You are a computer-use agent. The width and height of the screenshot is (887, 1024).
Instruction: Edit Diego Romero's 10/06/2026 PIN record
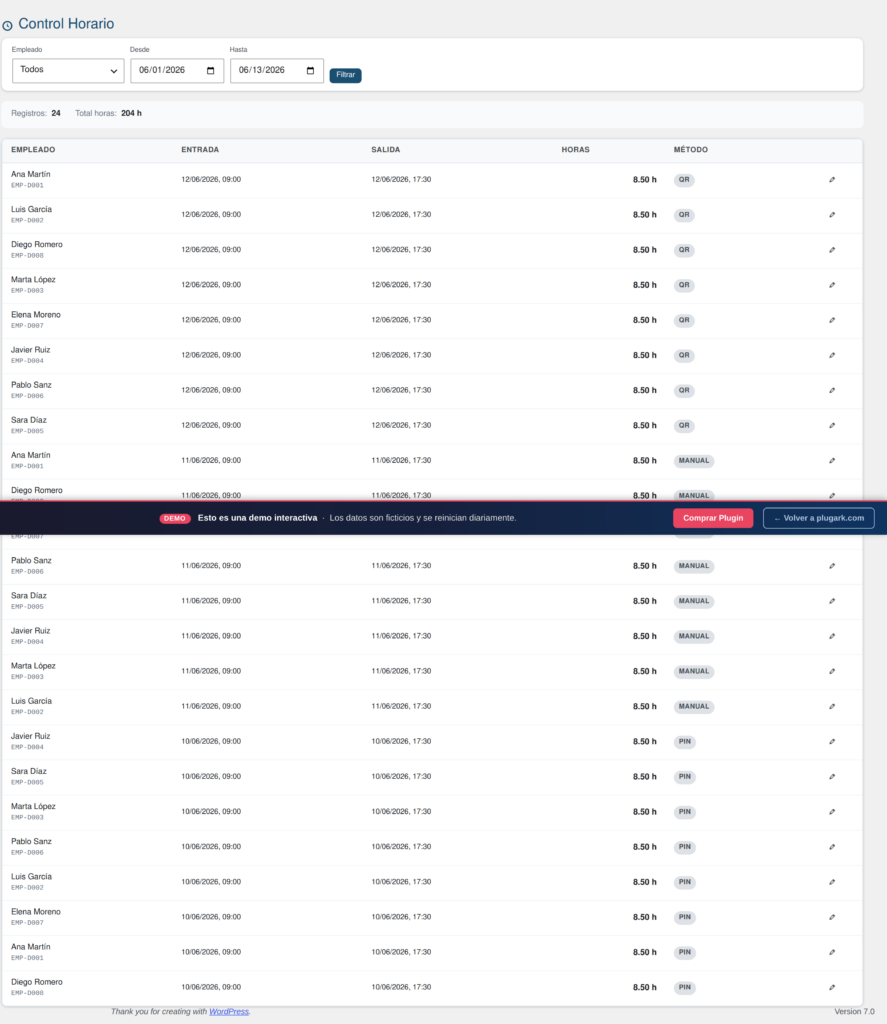[832, 987]
